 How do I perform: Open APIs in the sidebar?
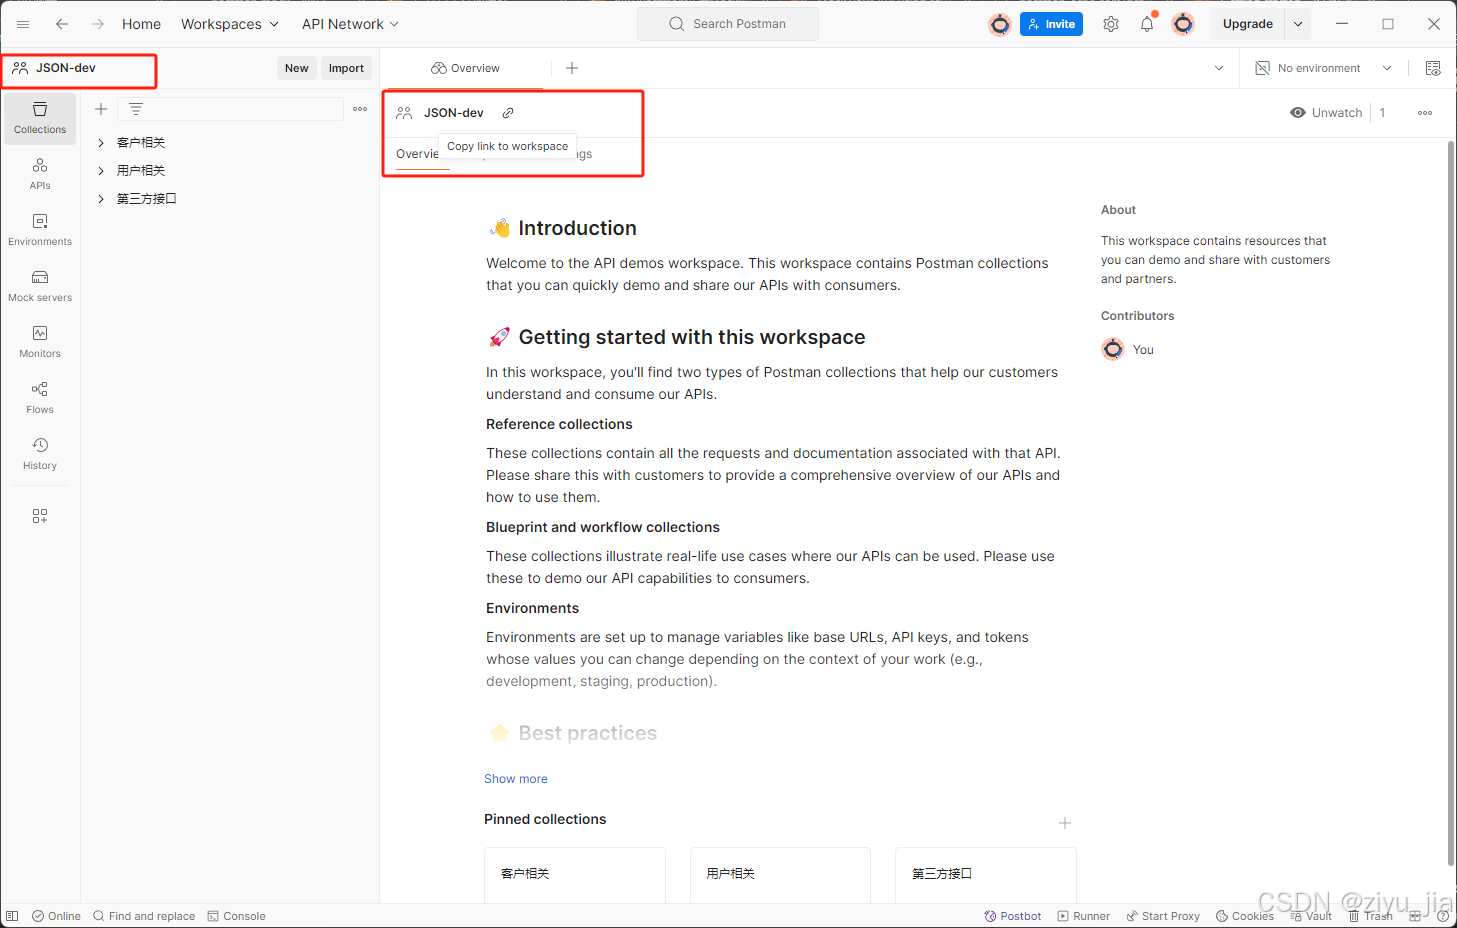coord(40,174)
